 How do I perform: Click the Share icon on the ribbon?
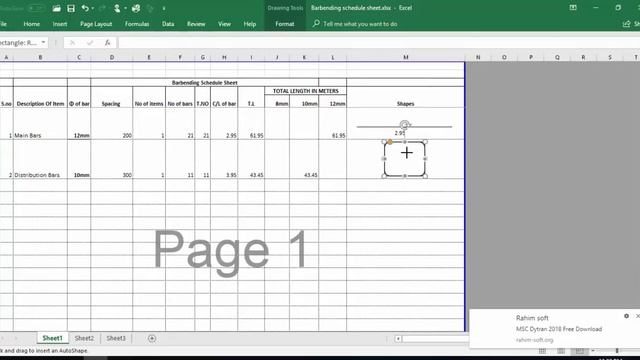tap(627, 24)
